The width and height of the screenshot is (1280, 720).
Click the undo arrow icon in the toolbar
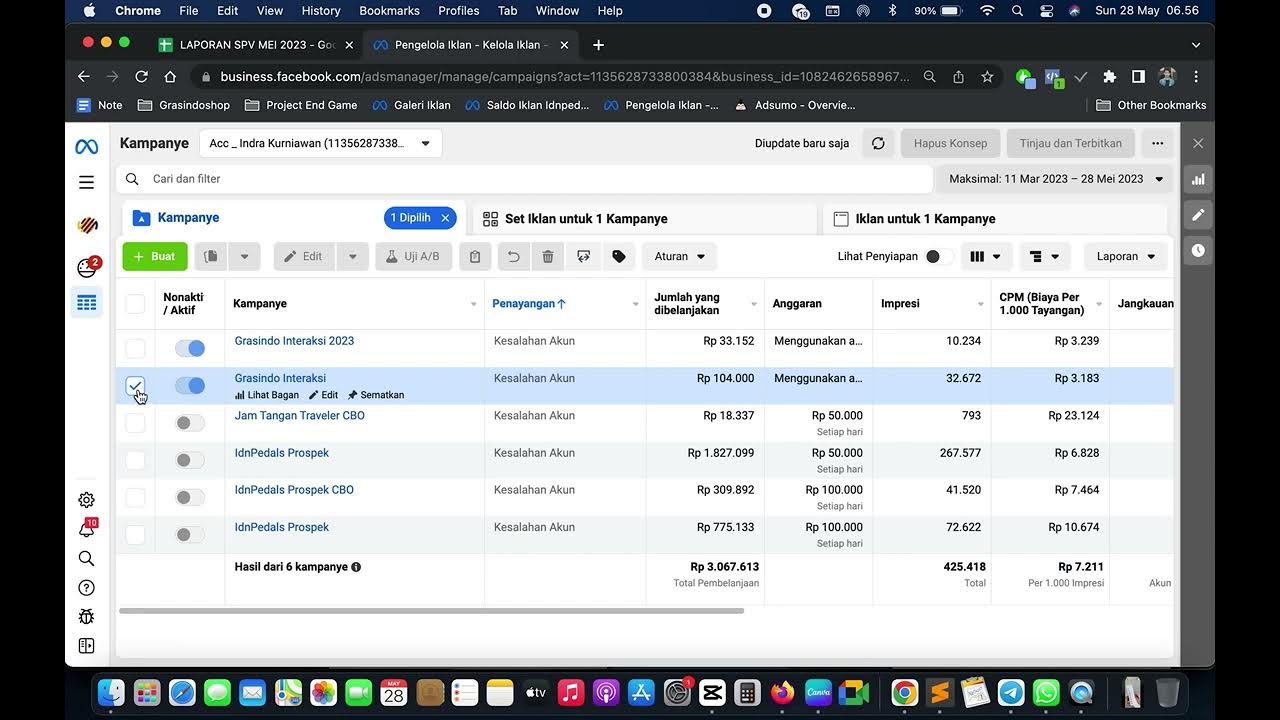click(x=513, y=256)
